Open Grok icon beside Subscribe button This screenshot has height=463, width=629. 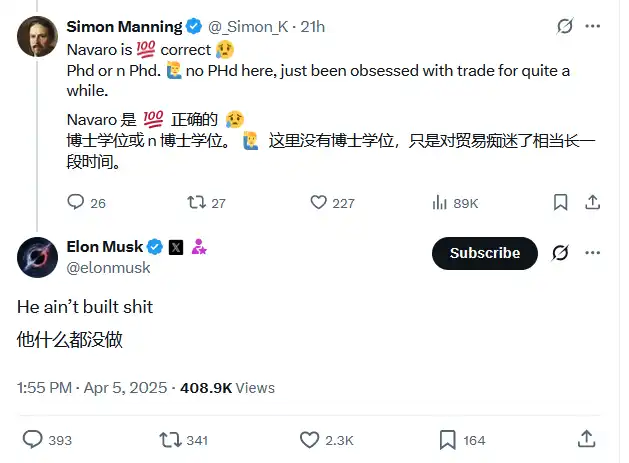coord(560,253)
